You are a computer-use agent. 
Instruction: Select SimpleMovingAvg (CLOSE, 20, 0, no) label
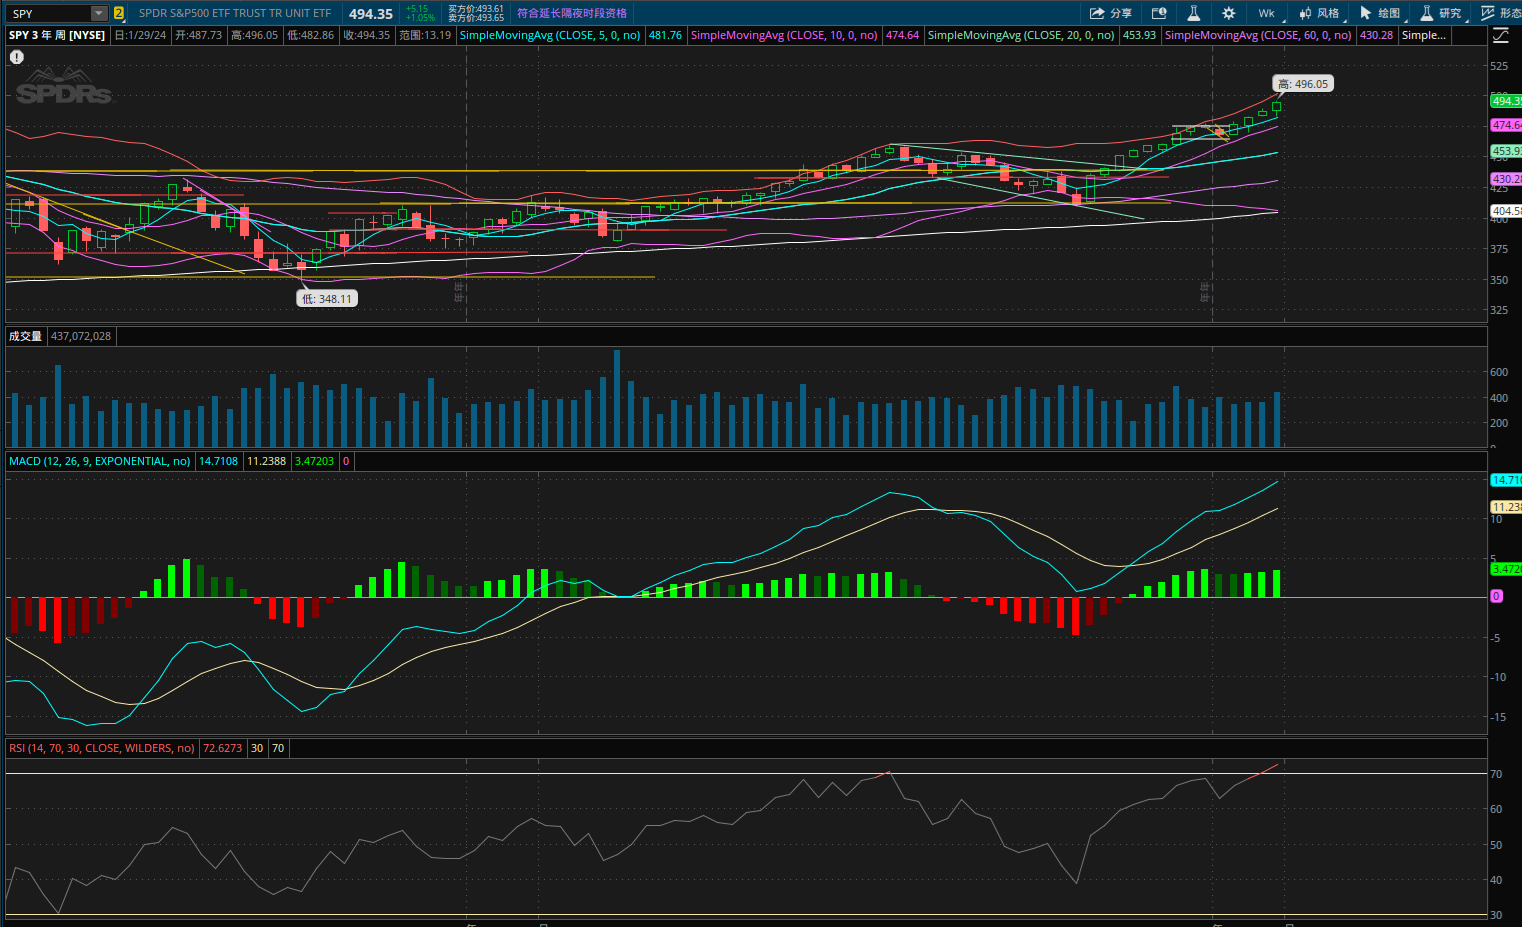[x=1021, y=35]
